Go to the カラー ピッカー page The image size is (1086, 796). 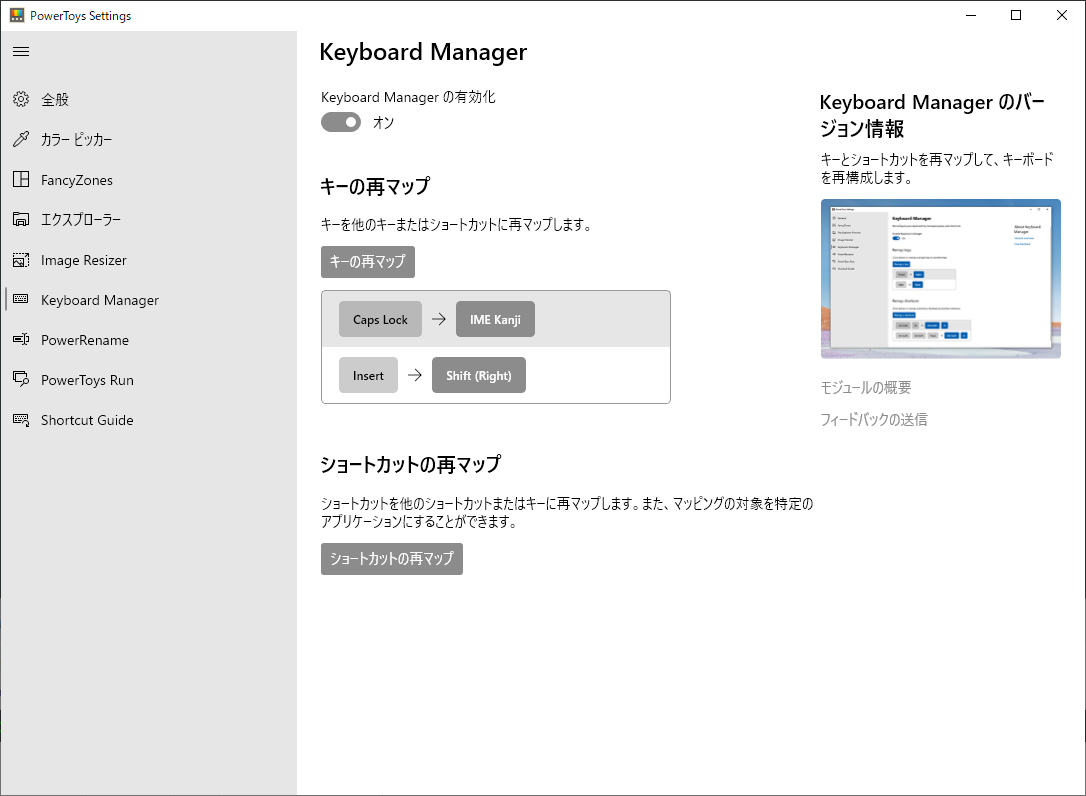click(149, 139)
